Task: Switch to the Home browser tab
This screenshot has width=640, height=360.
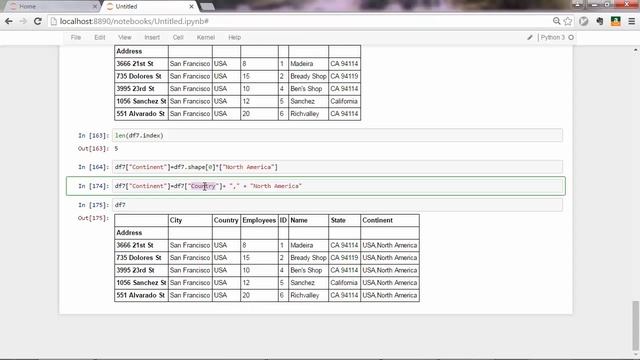Action: [x=53, y=7]
